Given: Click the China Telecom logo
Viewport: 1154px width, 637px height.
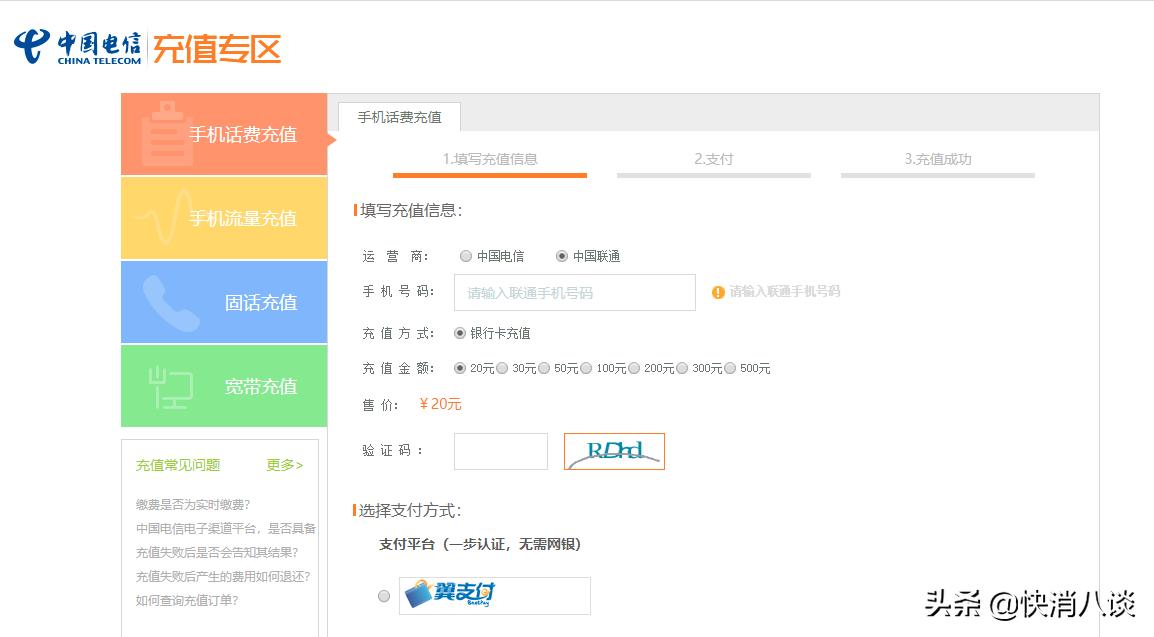Looking at the screenshot, I should 77,48.
